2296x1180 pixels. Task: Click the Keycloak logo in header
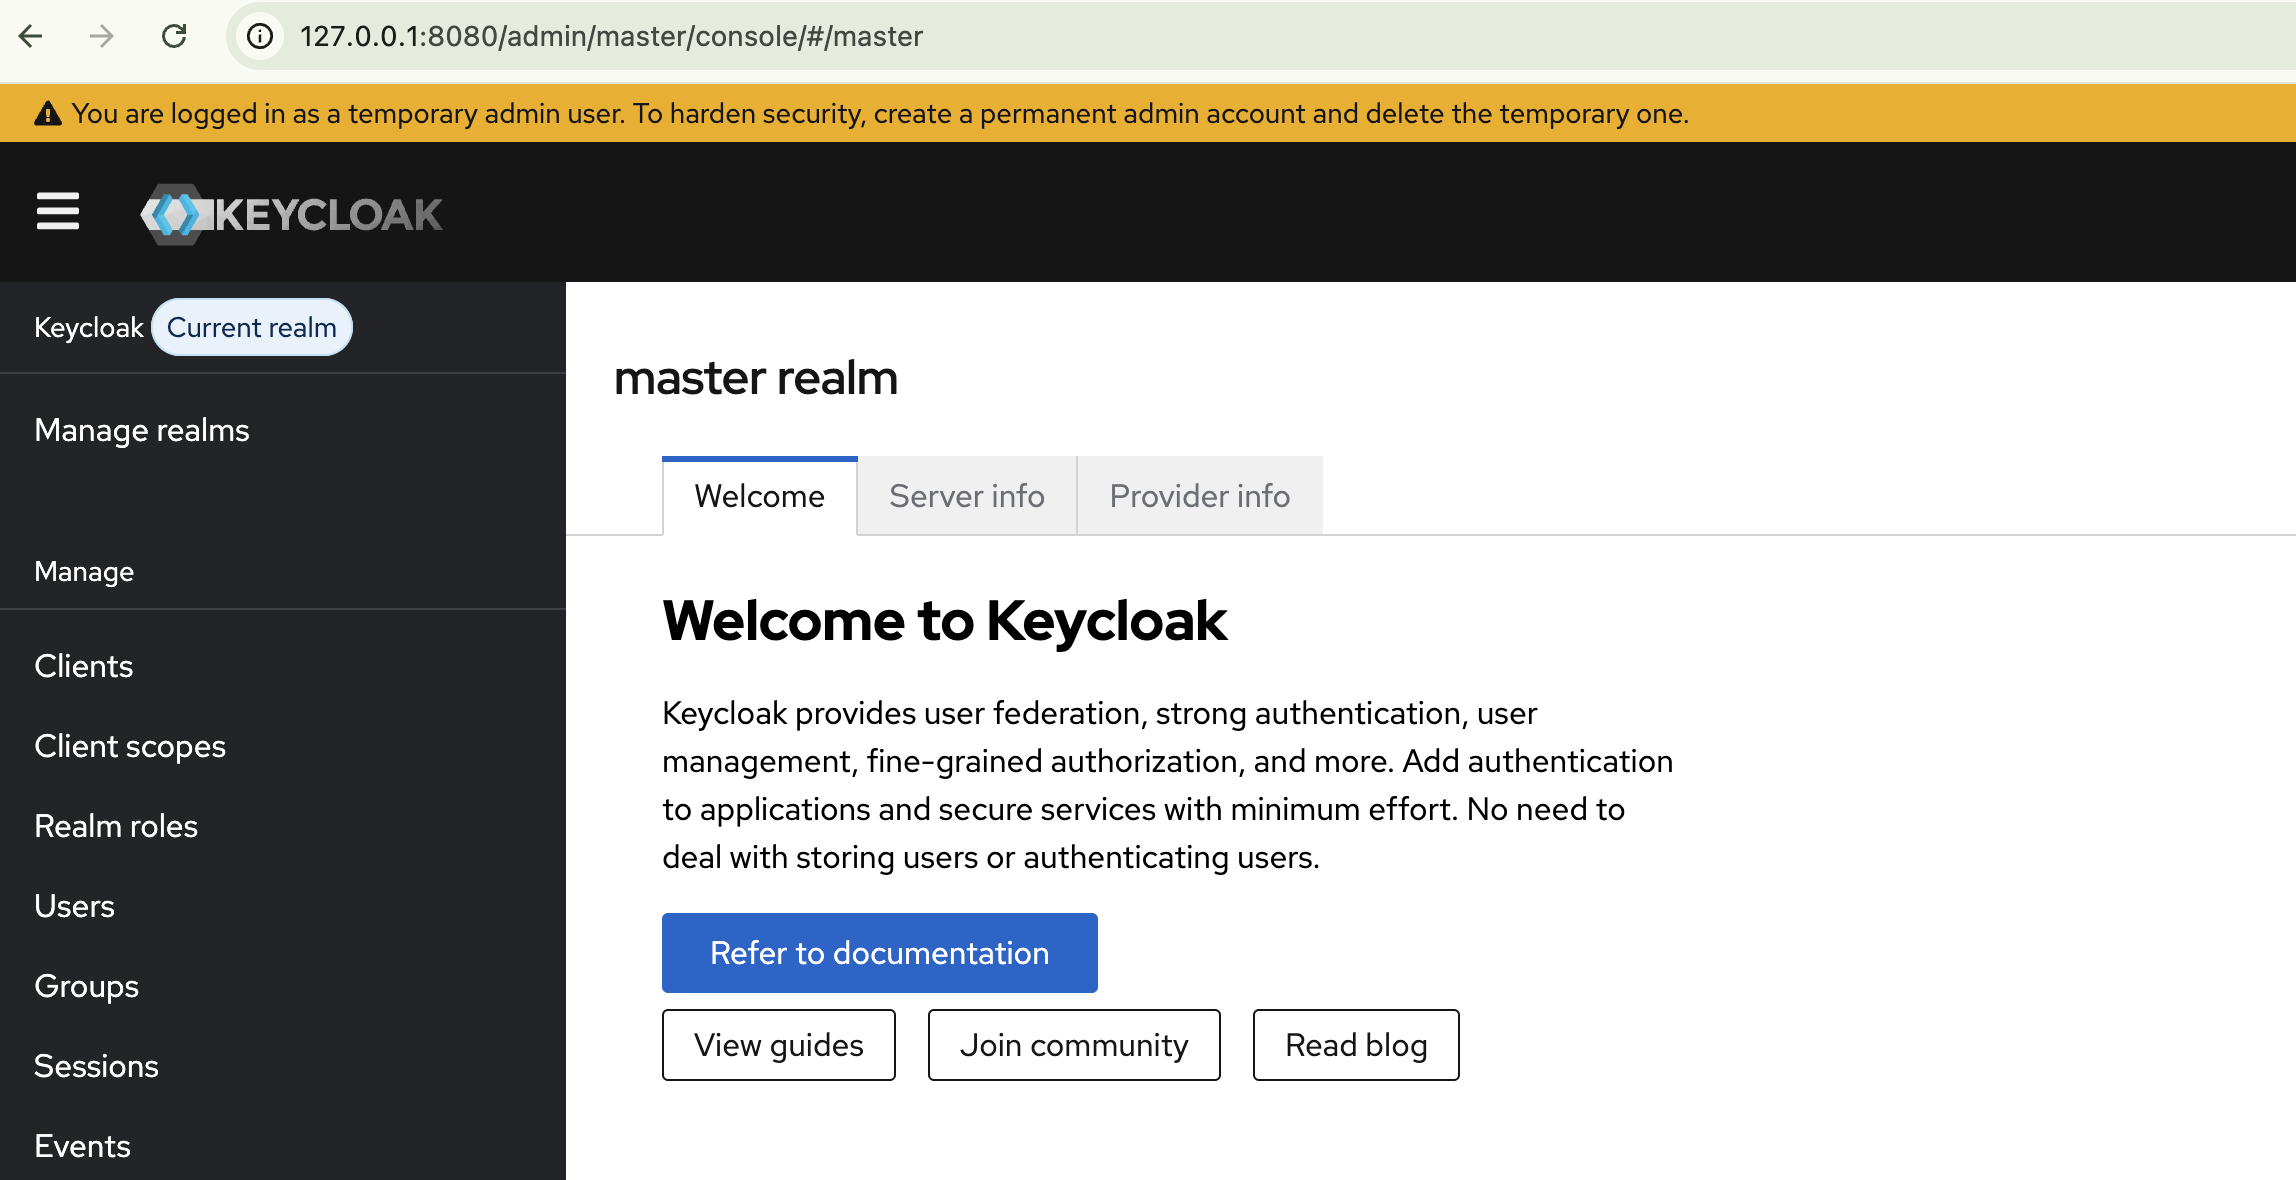point(291,214)
